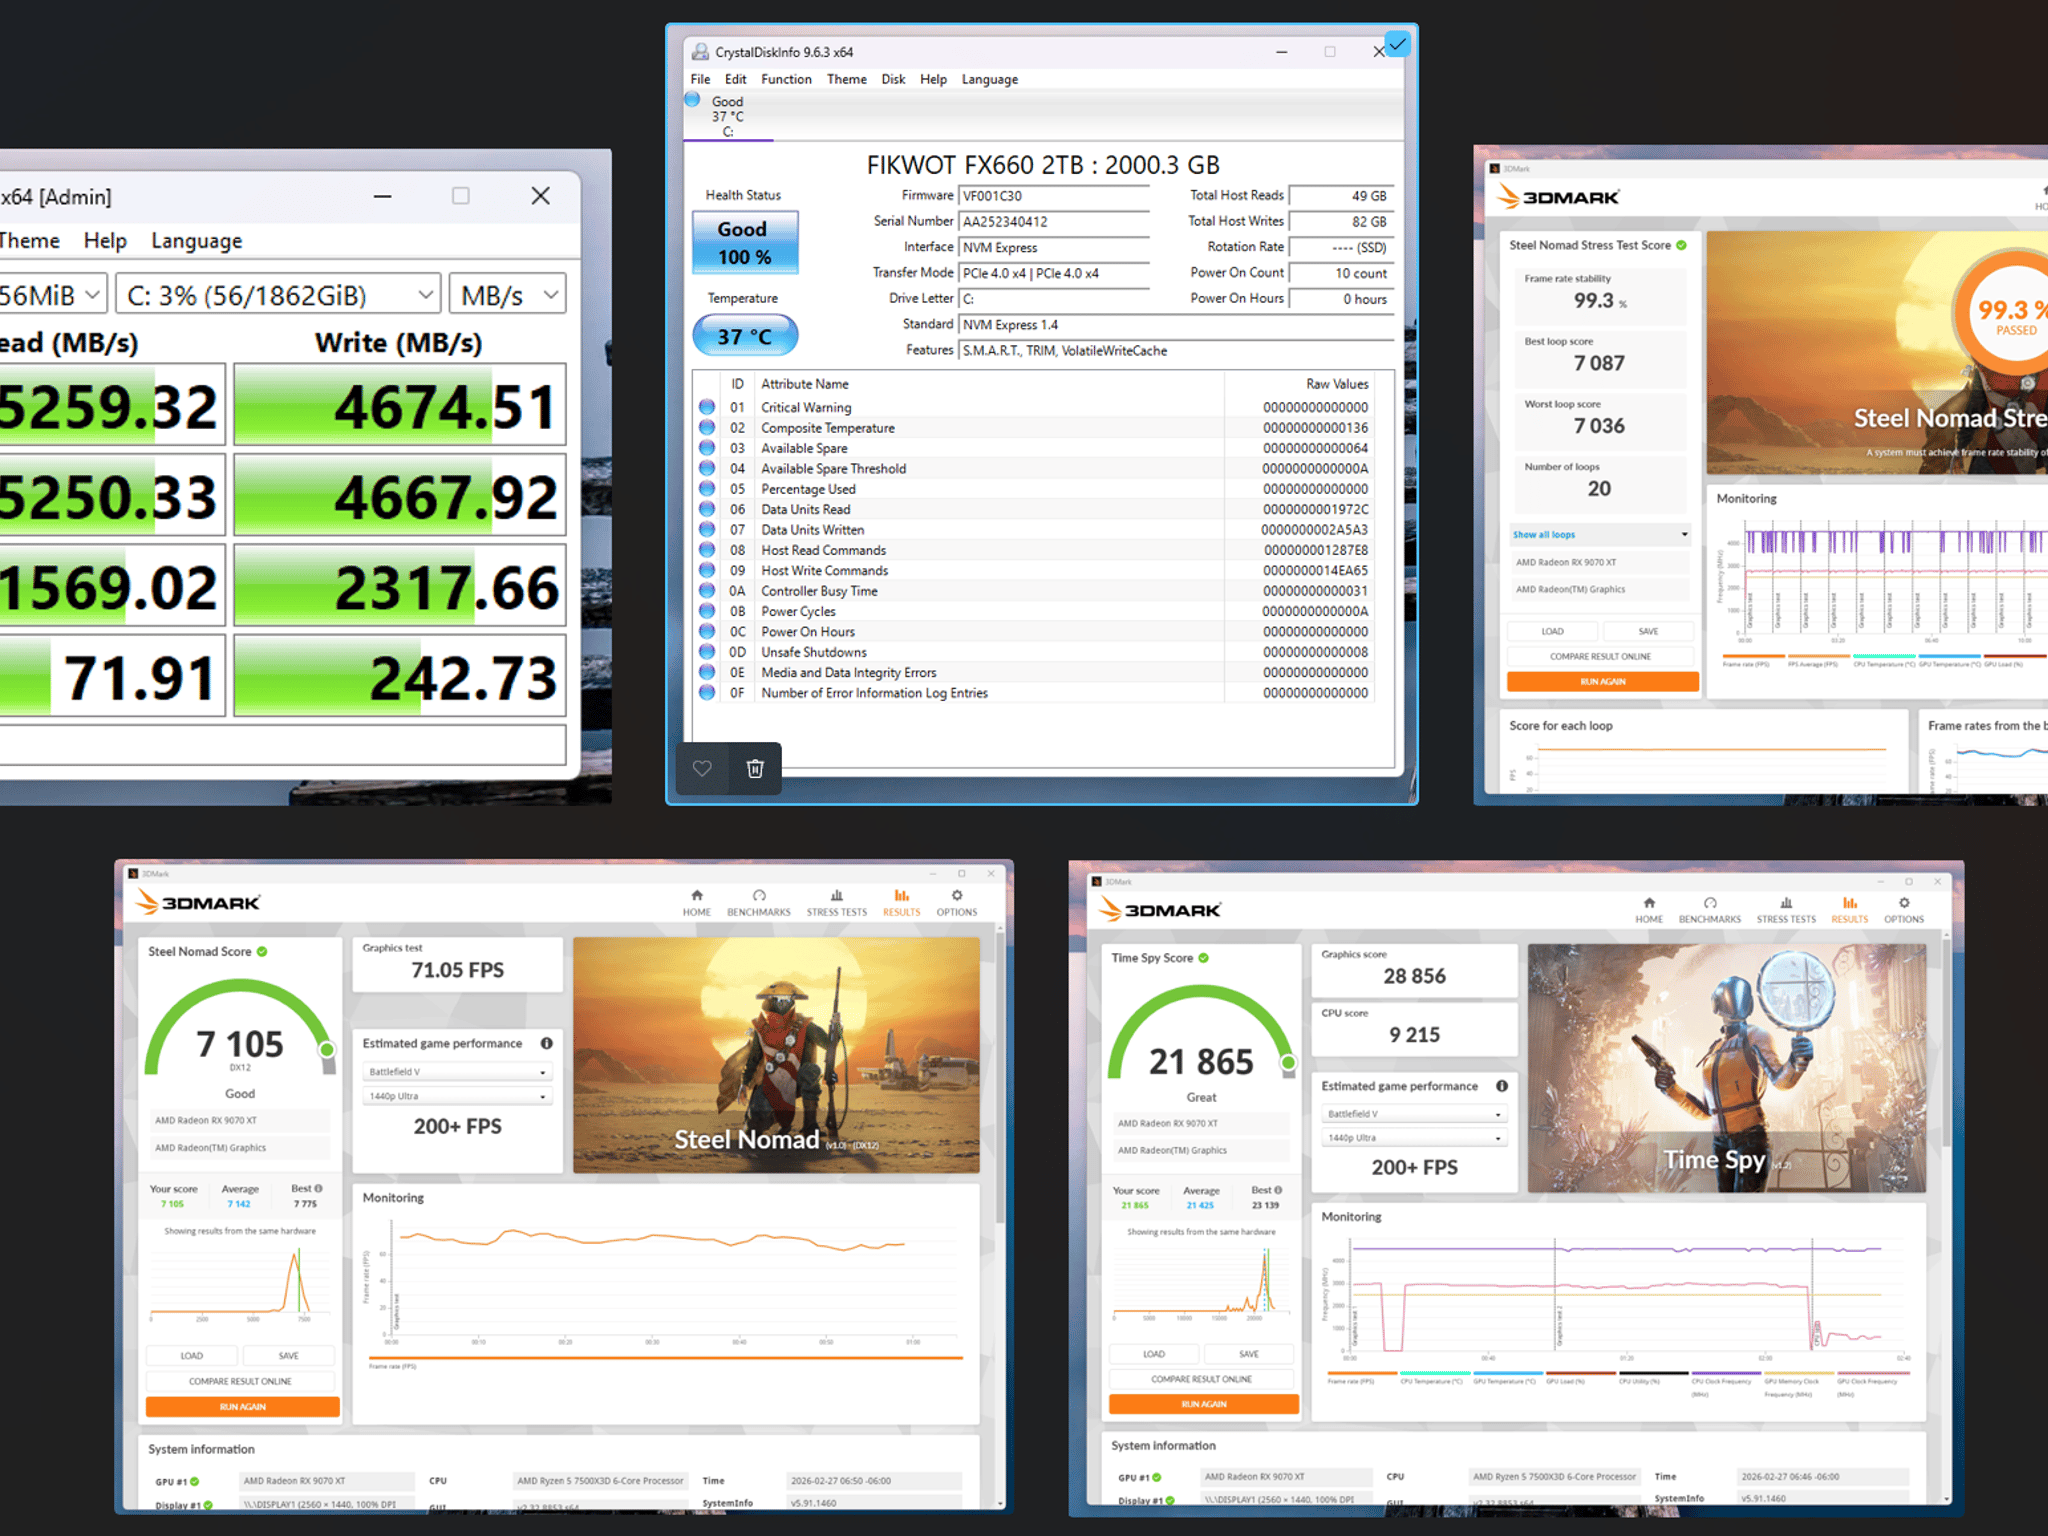The height and width of the screenshot is (1536, 2048).
Task: Click SAVE in the Time Spy window
Action: tap(1249, 1354)
